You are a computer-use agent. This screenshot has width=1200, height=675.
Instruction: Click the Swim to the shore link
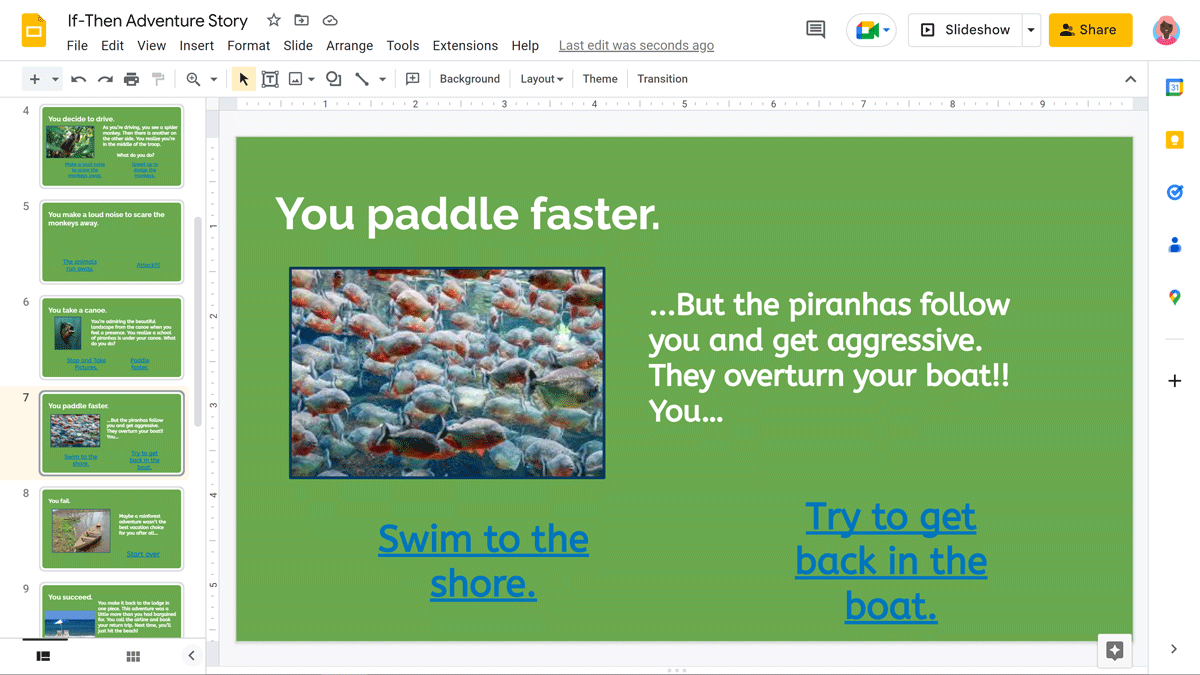pyautogui.click(x=483, y=561)
